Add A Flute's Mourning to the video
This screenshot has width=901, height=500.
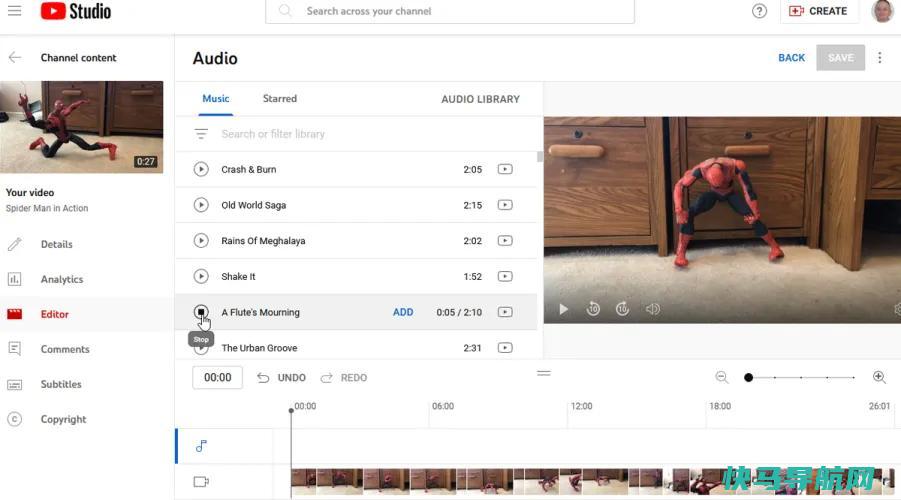tap(403, 312)
